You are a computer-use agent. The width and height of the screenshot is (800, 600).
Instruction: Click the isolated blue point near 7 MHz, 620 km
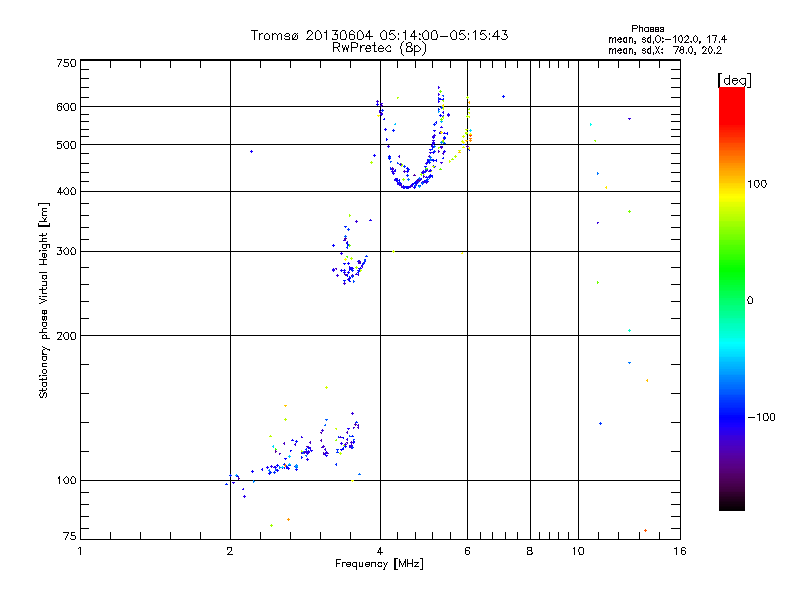coord(504,96)
